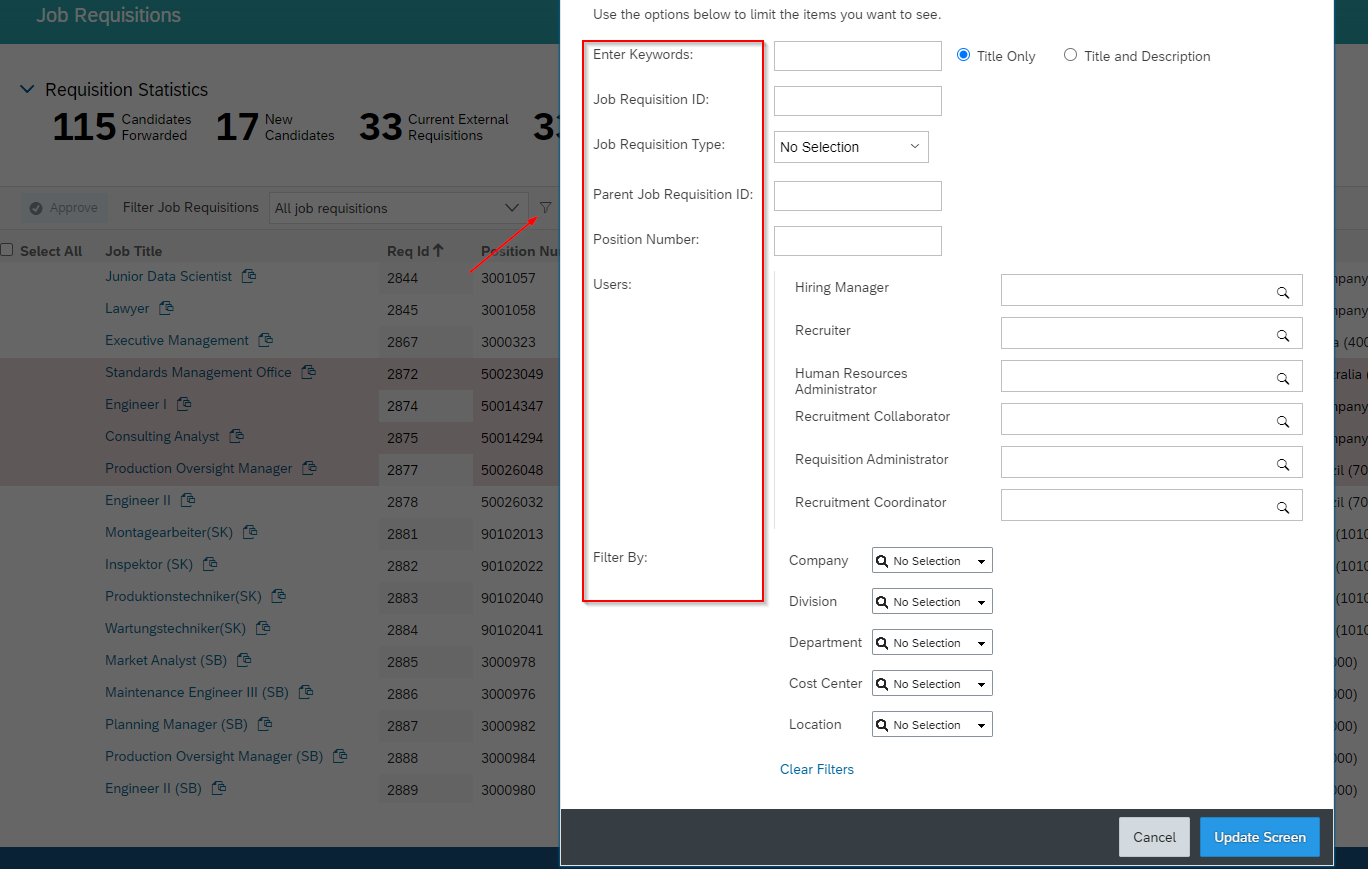The image size is (1368, 869).
Task: Open the Junior Data Scientist requisition link
Action: [168, 276]
